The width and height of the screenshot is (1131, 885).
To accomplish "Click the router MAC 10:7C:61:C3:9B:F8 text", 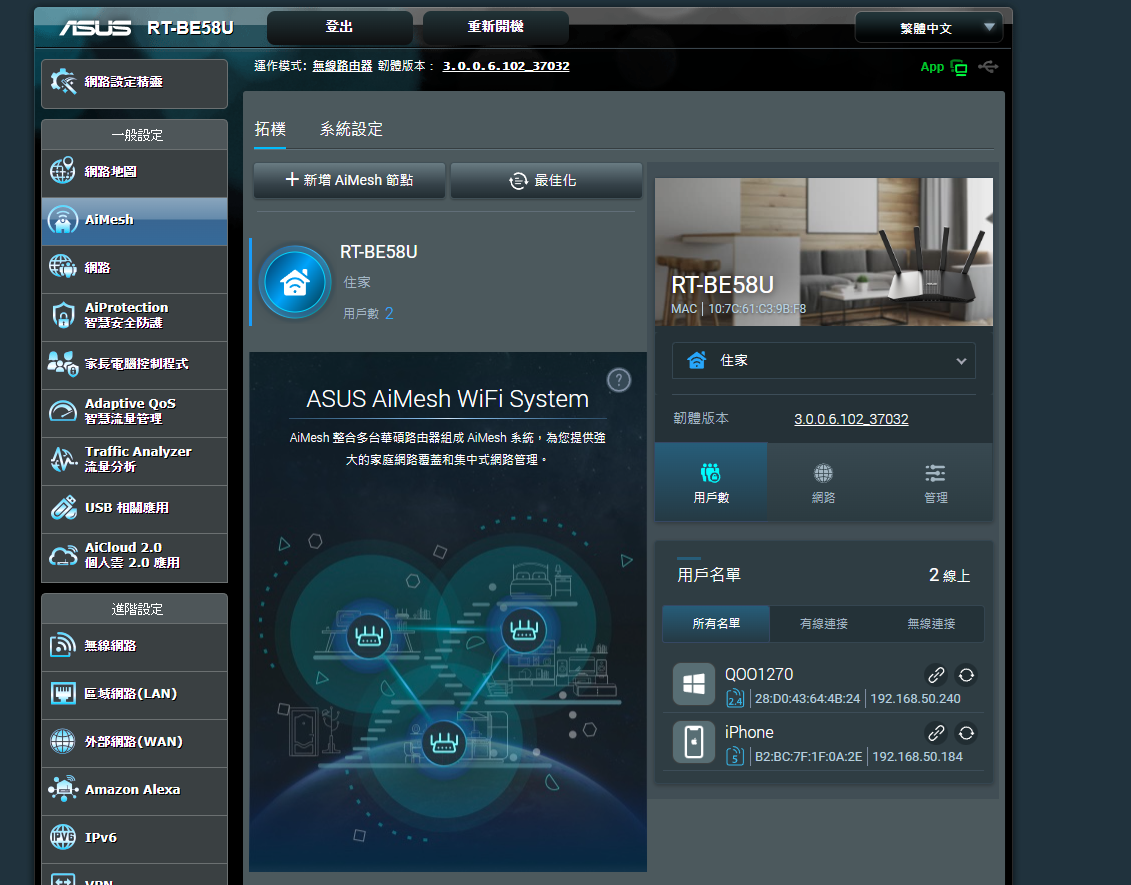I will click(757, 309).
